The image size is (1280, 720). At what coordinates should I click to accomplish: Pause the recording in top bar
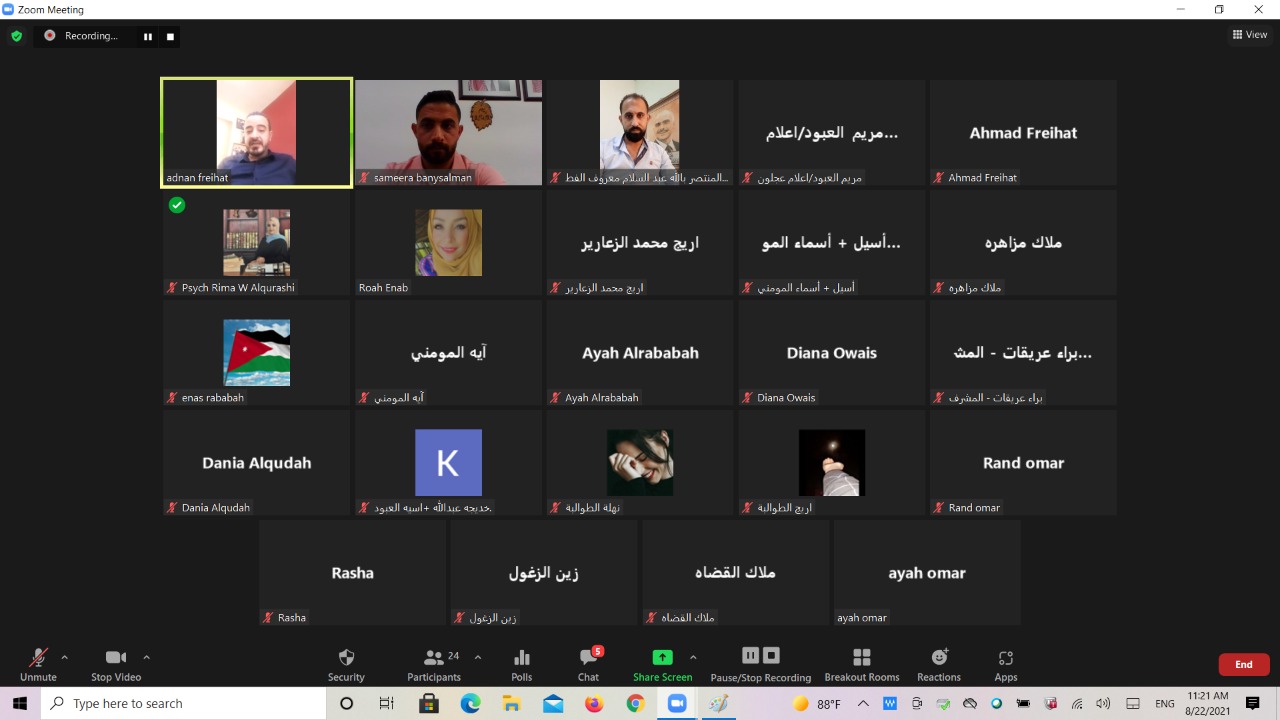pos(148,36)
